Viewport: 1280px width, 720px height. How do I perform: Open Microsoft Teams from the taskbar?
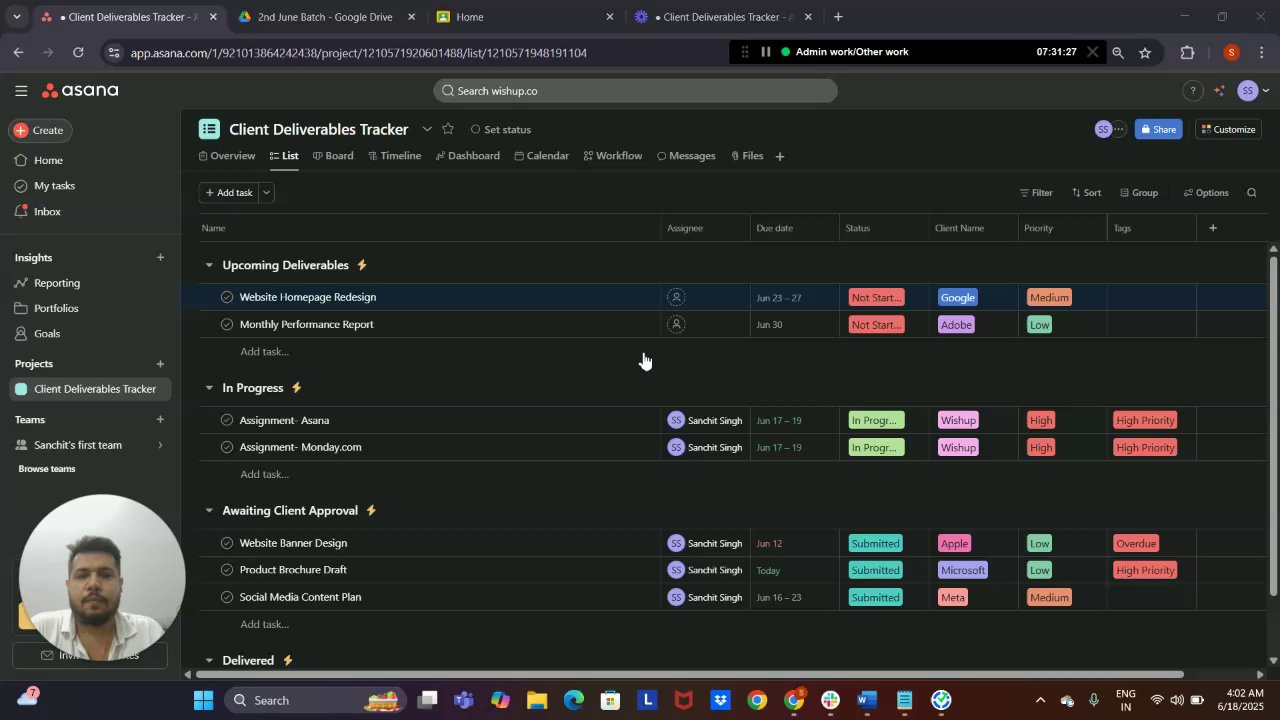pos(464,700)
